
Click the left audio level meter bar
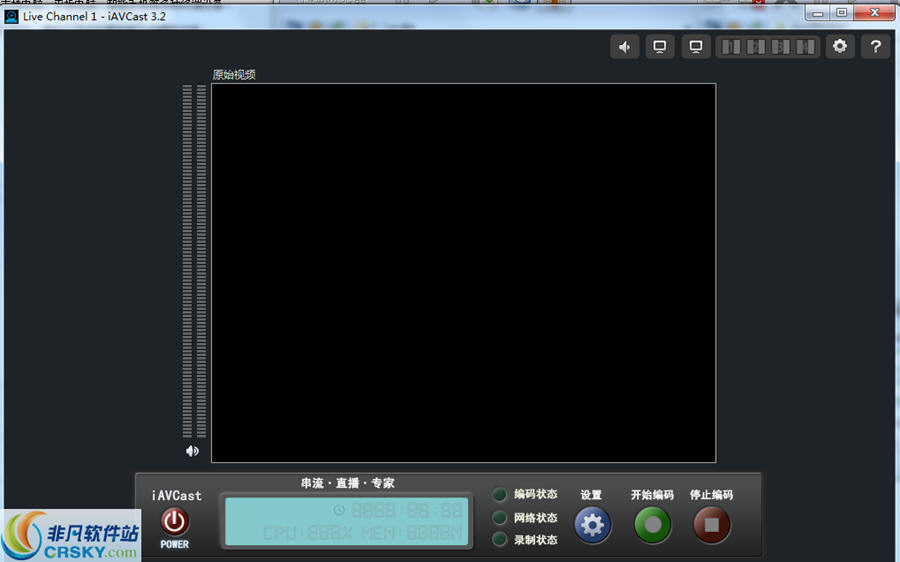pyautogui.click(x=187, y=261)
